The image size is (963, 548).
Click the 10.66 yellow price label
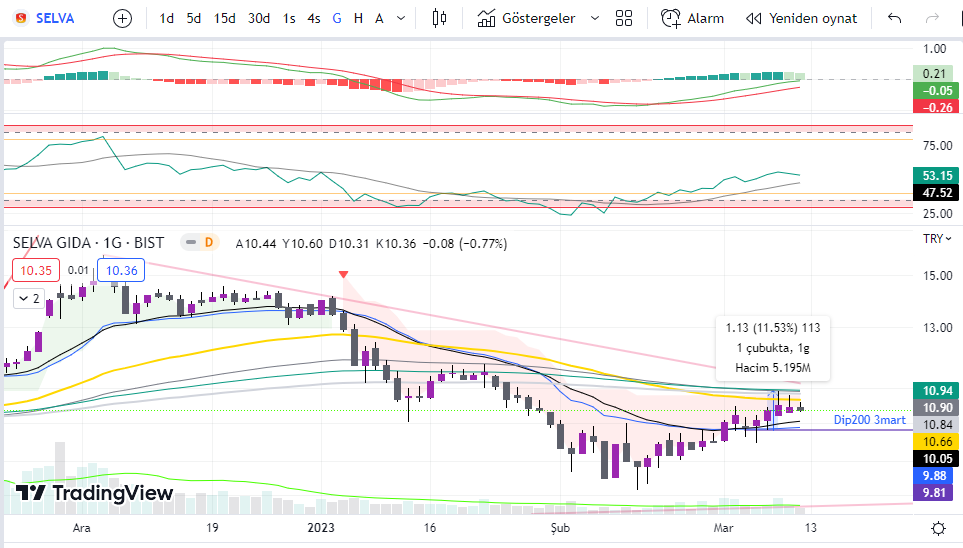point(937,442)
